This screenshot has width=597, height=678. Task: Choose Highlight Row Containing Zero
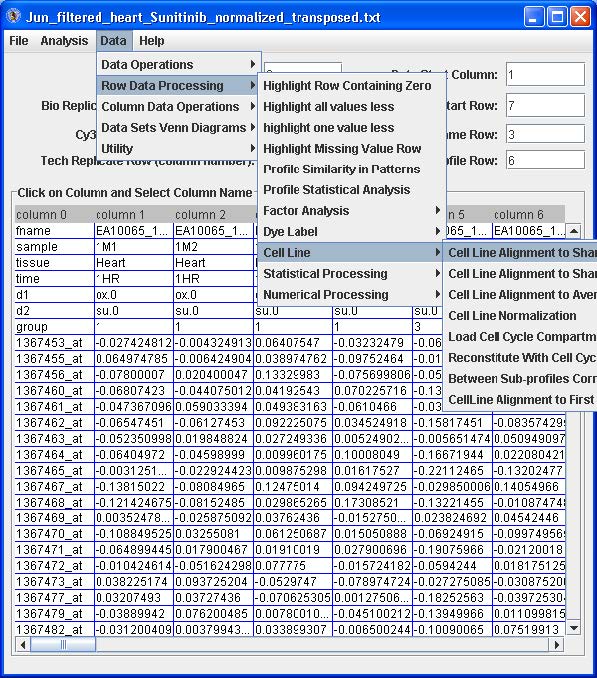pos(351,86)
